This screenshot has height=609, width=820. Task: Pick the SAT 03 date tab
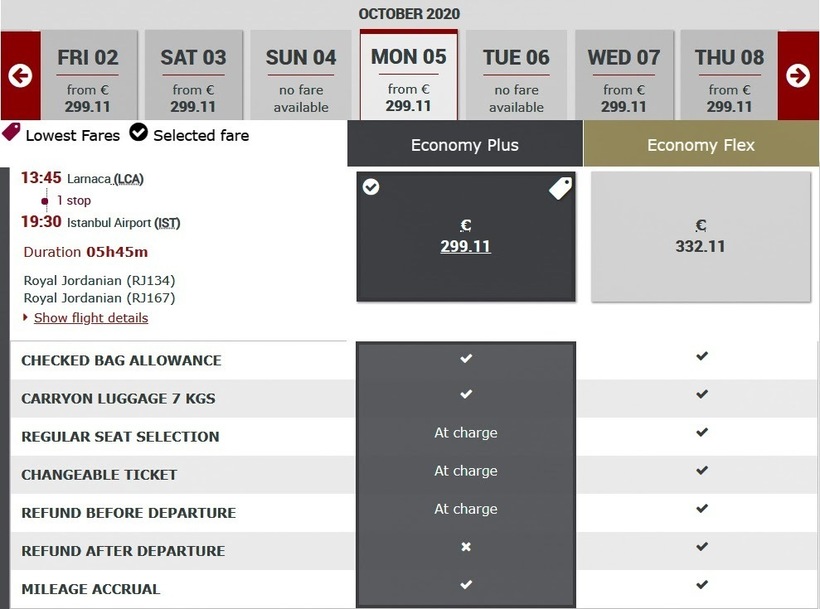[193, 75]
